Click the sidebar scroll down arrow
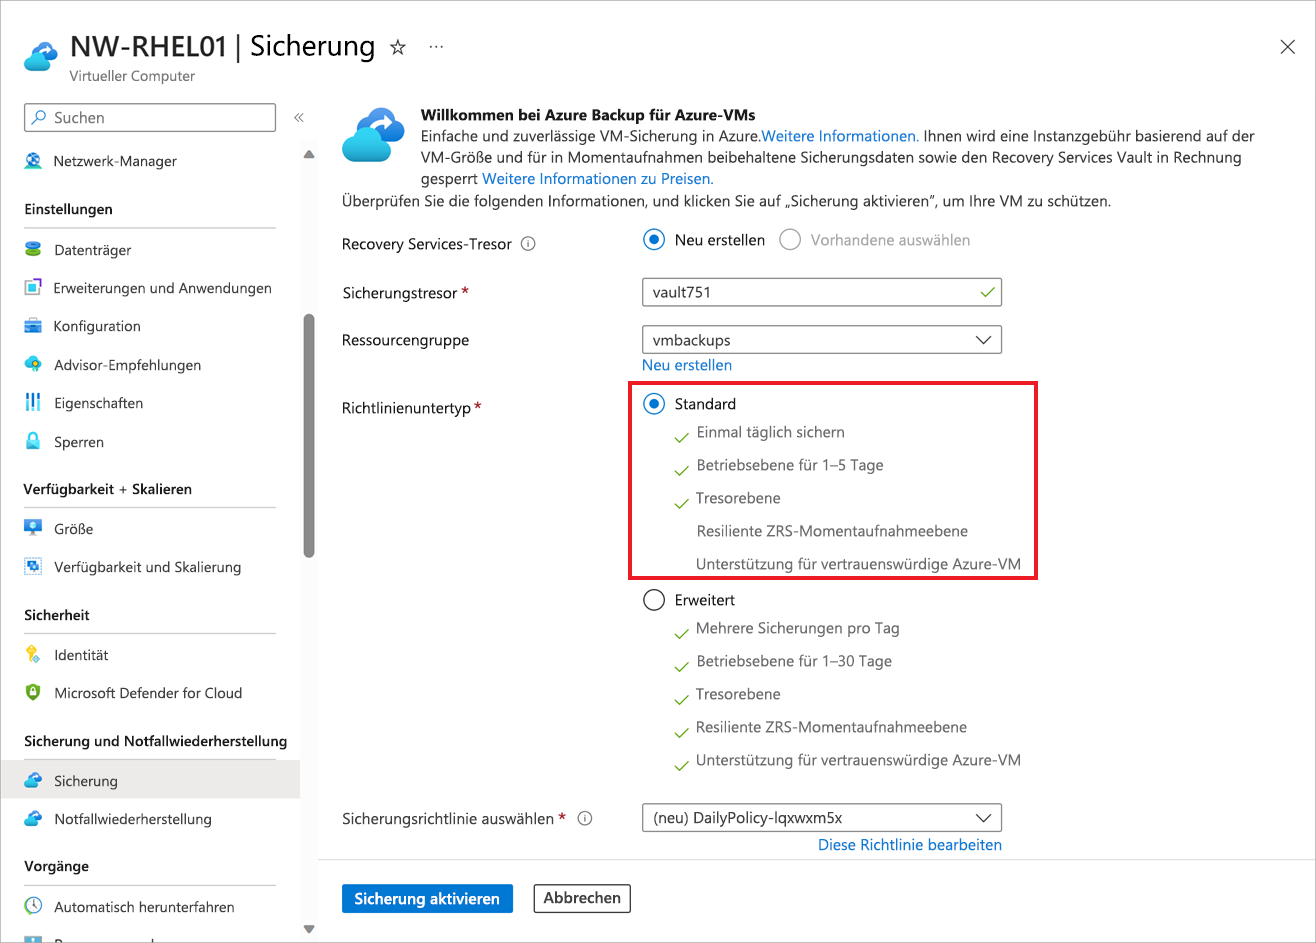 click(x=308, y=928)
